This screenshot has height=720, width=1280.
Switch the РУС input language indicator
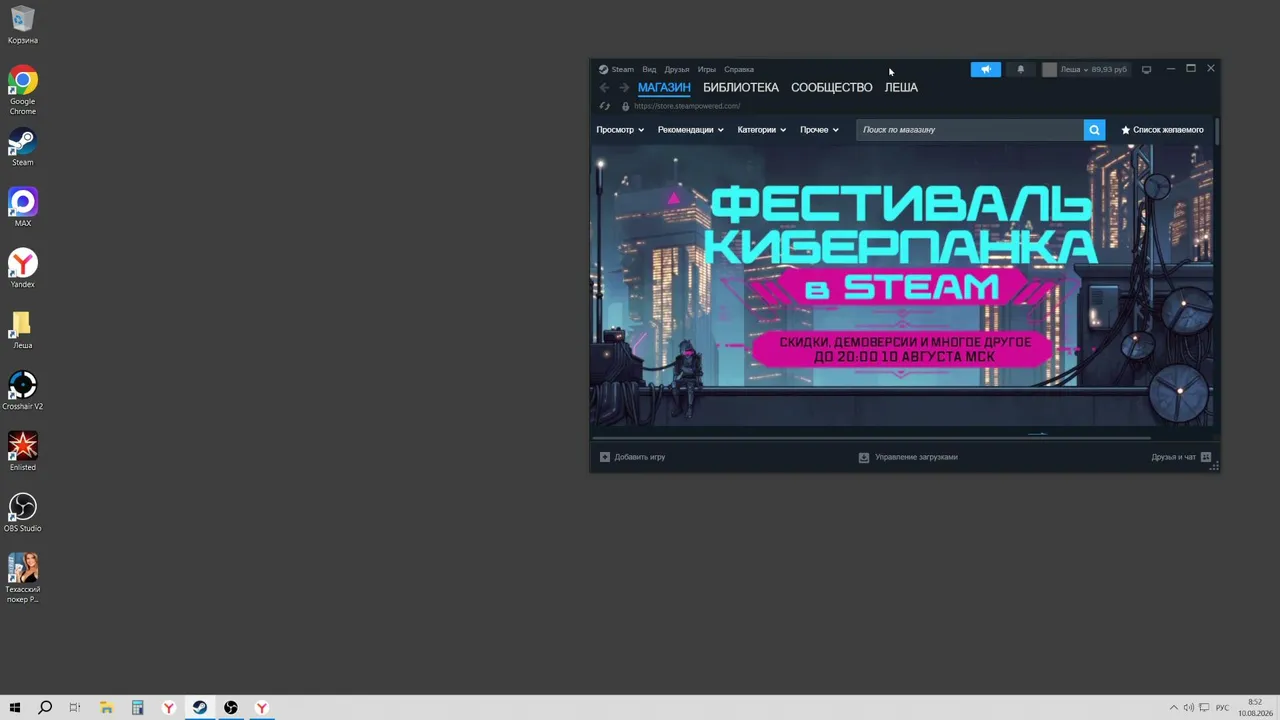1222,708
